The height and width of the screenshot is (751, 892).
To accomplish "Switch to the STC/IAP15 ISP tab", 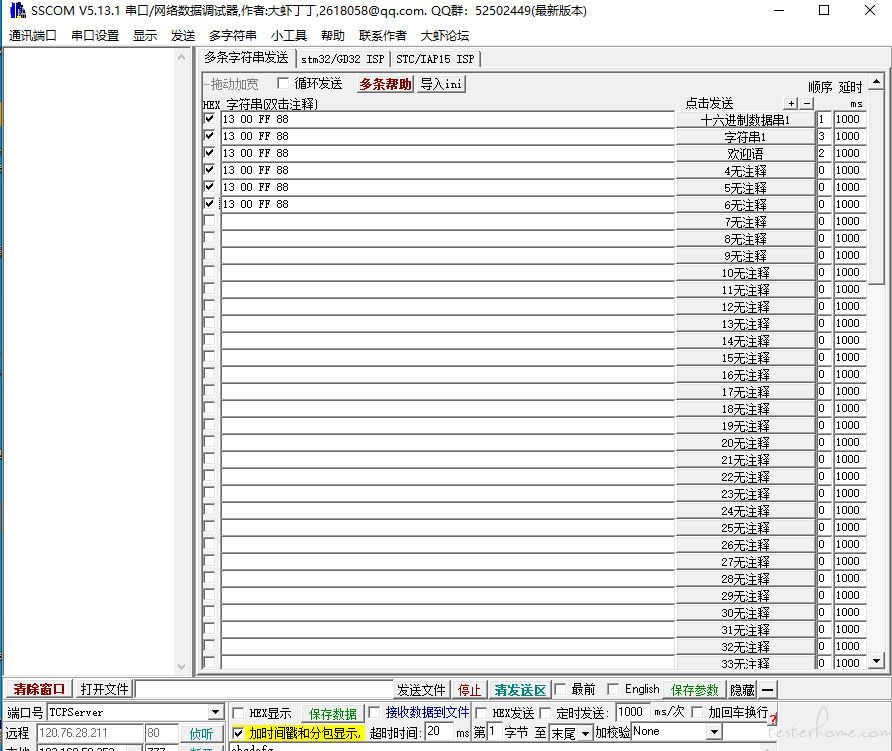I will [435, 59].
